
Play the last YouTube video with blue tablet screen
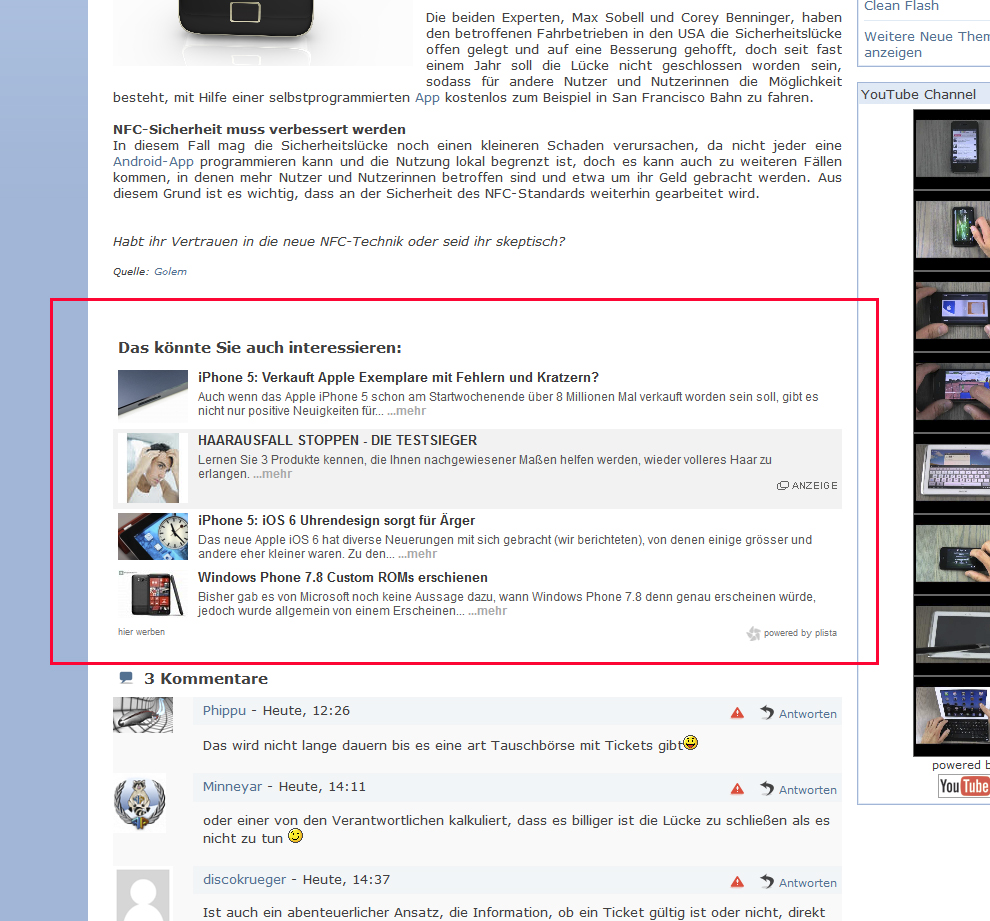pyautogui.click(x=952, y=716)
